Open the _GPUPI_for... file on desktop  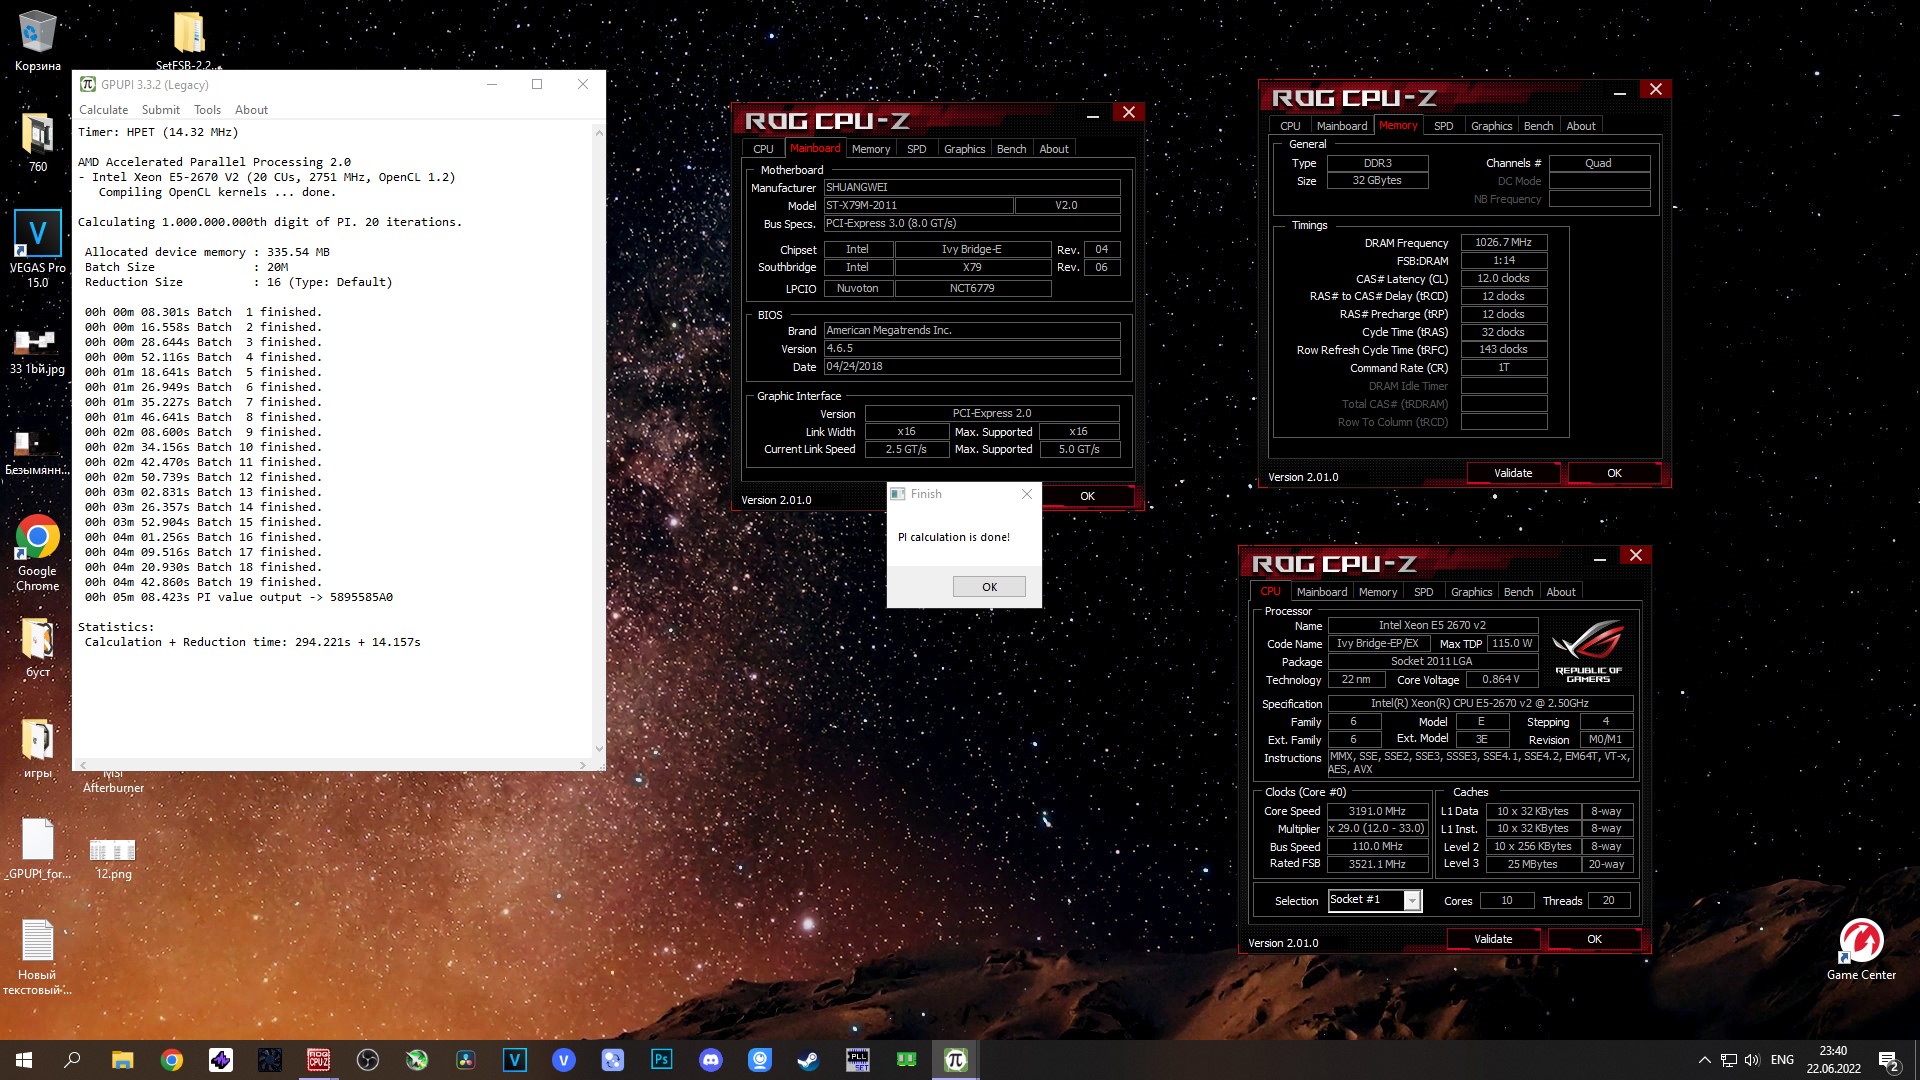point(37,849)
